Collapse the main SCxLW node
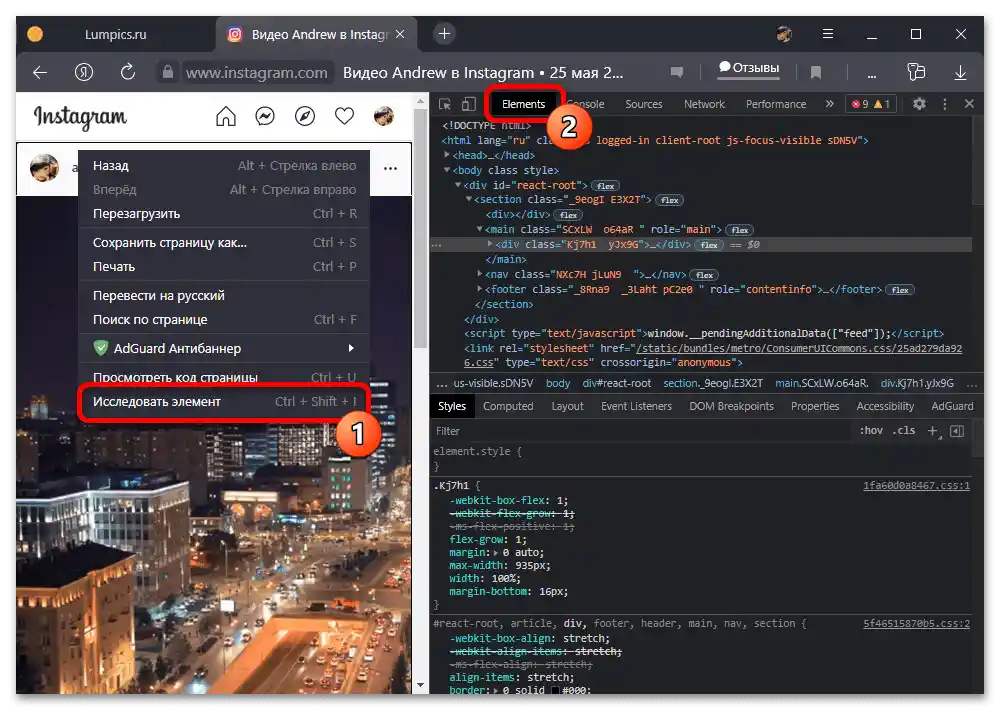This screenshot has height=710, width=1000. coord(480,229)
